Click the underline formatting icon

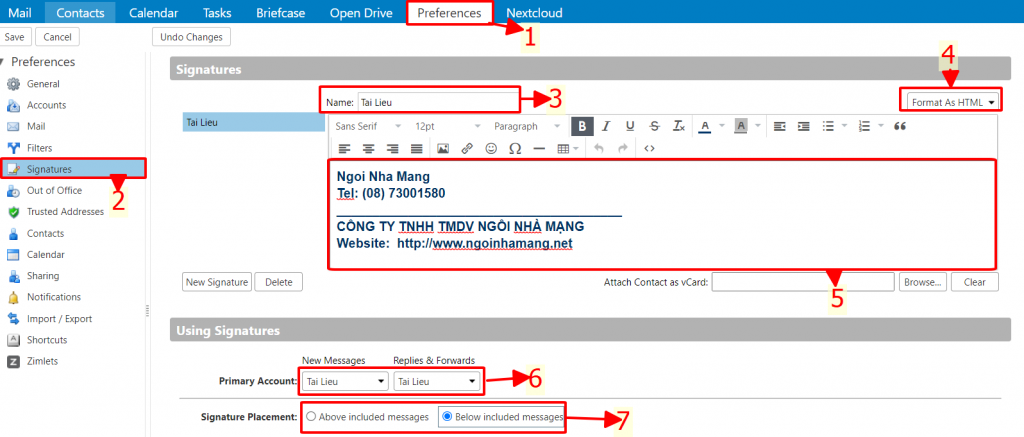click(629, 126)
